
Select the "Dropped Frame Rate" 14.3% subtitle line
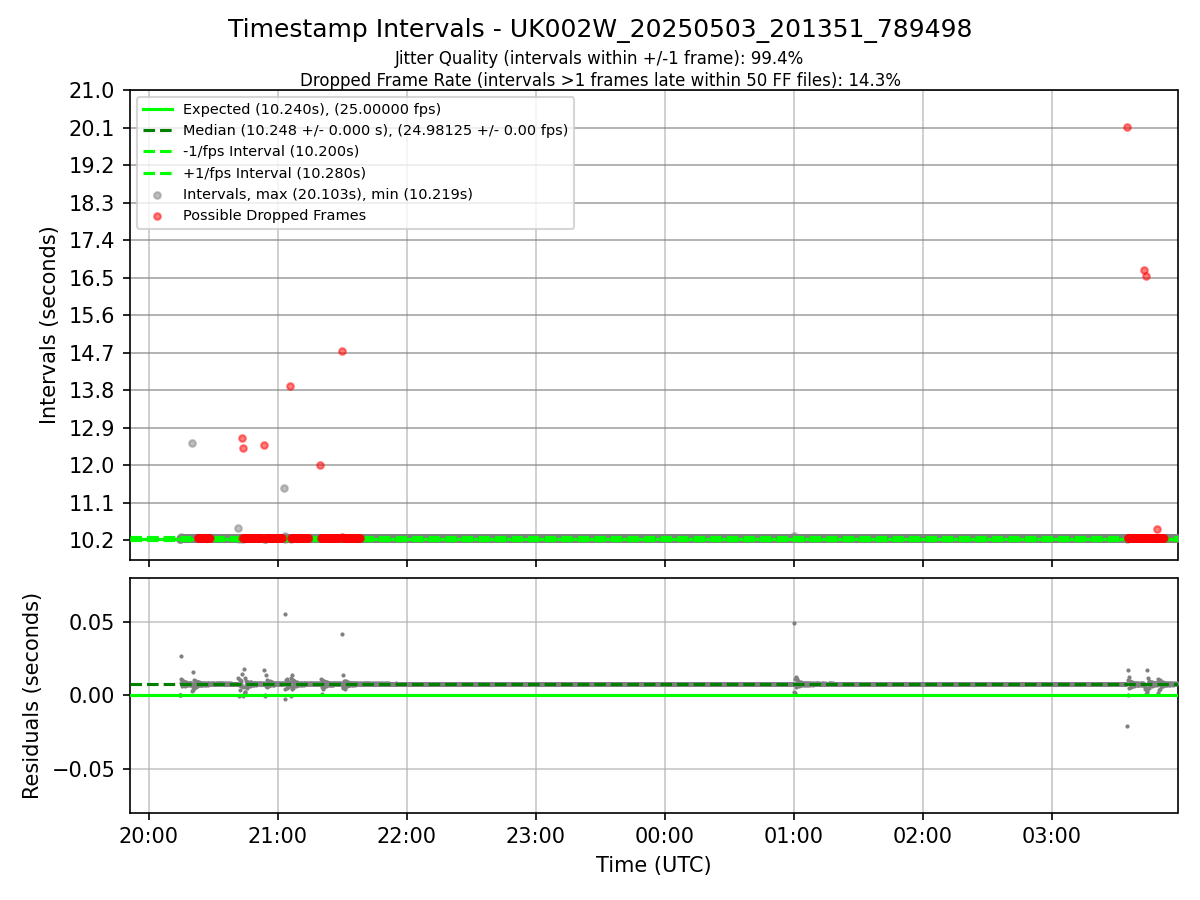(x=600, y=80)
